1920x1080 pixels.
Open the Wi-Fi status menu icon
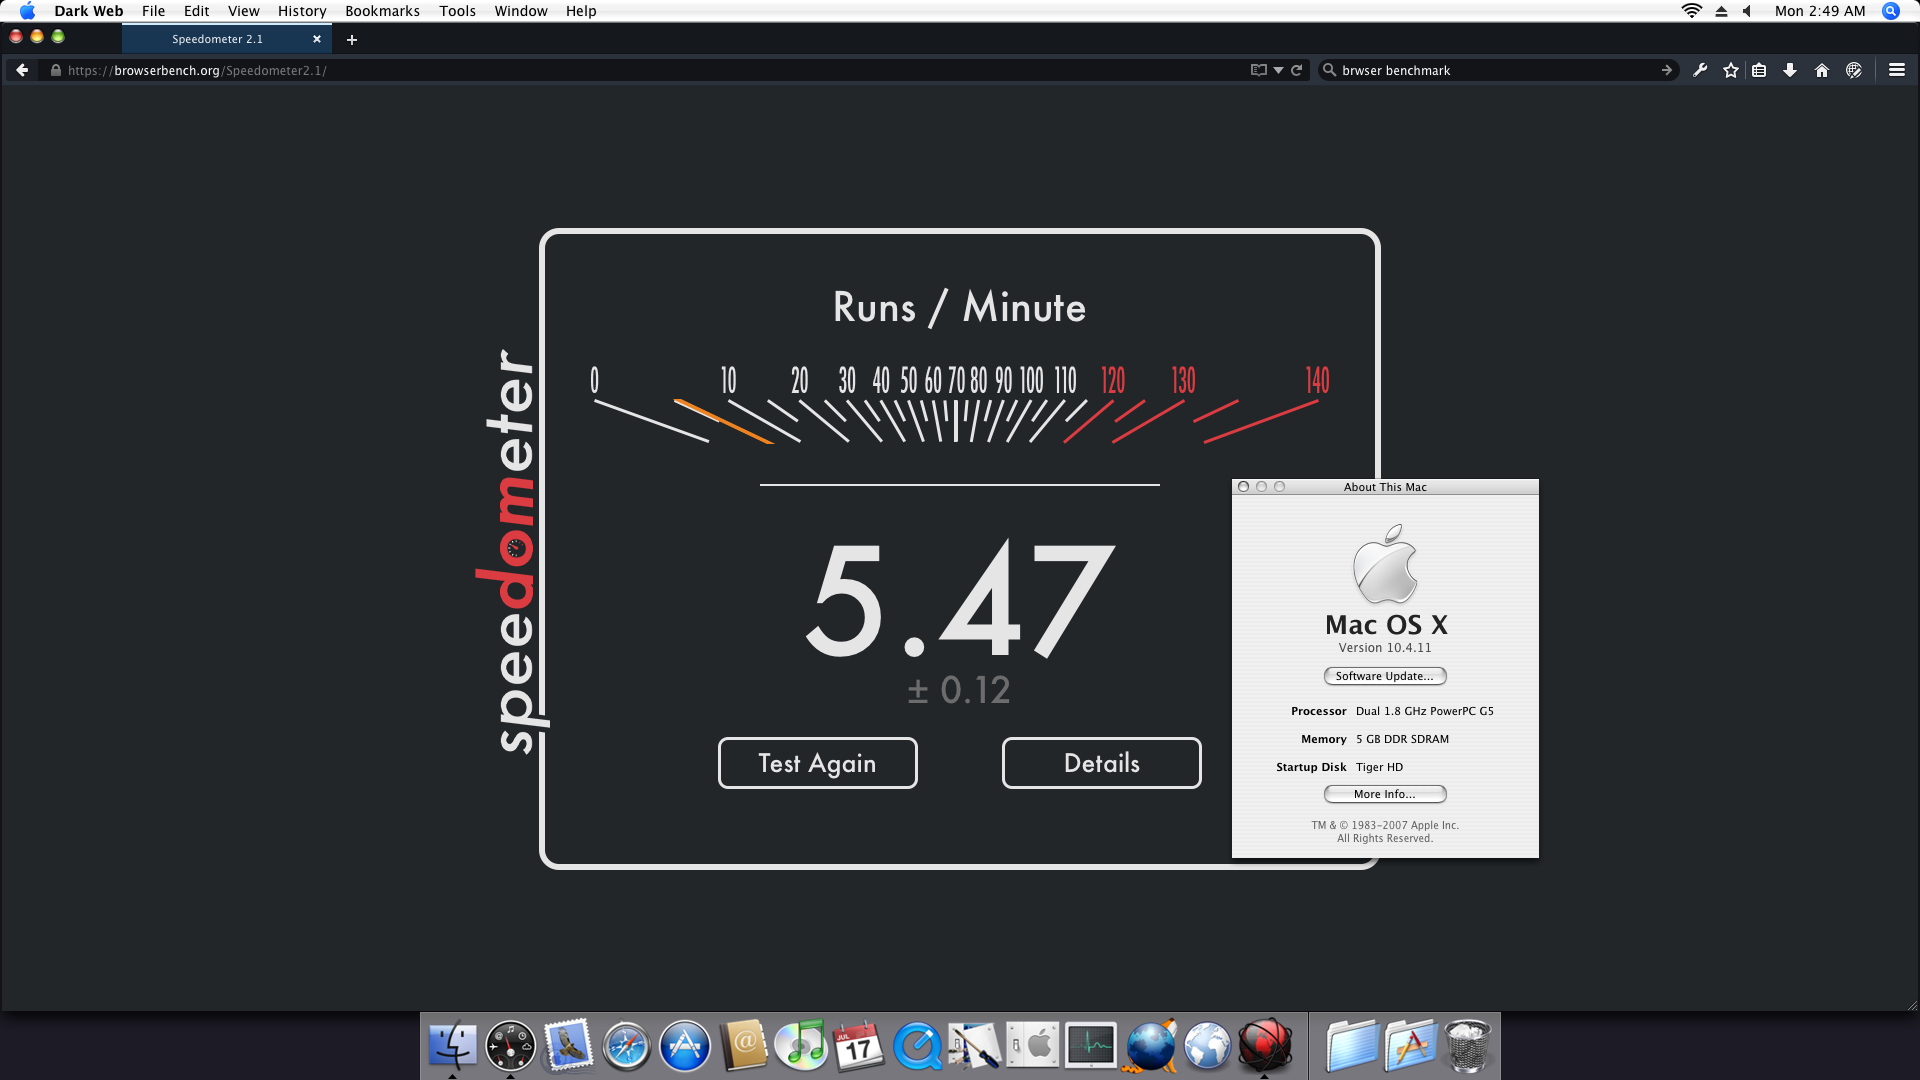click(1691, 11)
